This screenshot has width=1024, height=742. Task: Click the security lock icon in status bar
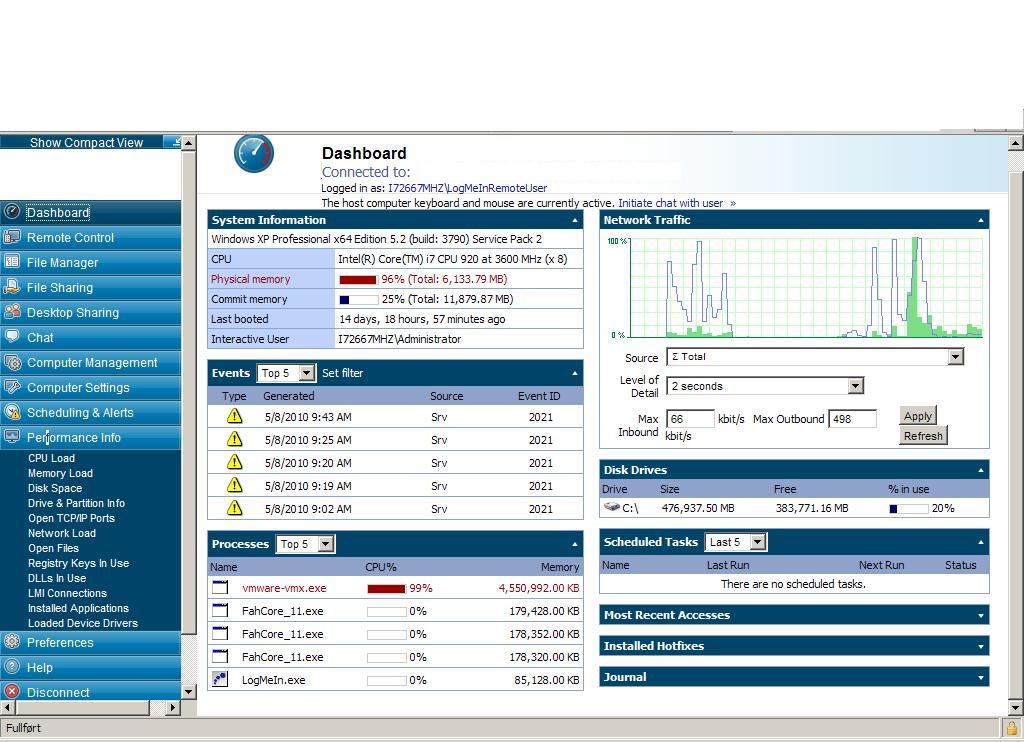1011,729
